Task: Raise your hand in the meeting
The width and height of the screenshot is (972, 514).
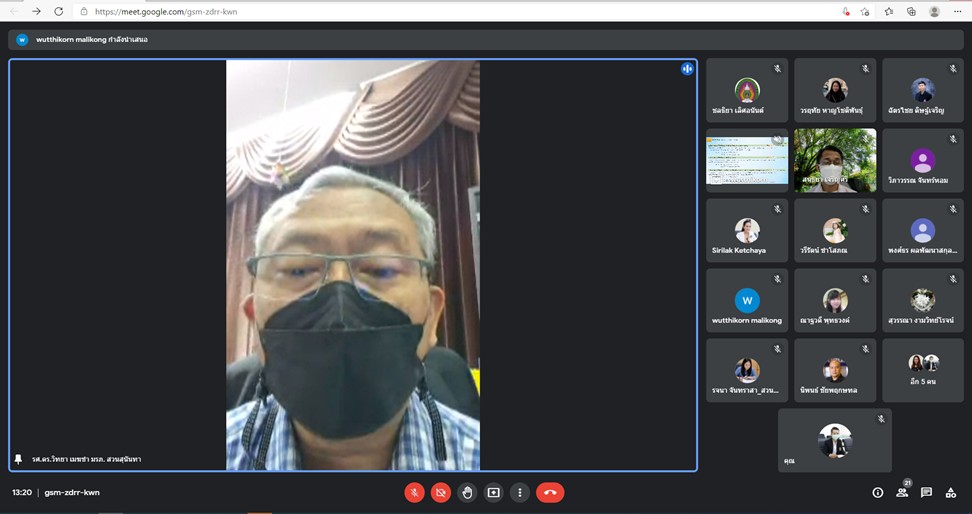Action: 467,492
